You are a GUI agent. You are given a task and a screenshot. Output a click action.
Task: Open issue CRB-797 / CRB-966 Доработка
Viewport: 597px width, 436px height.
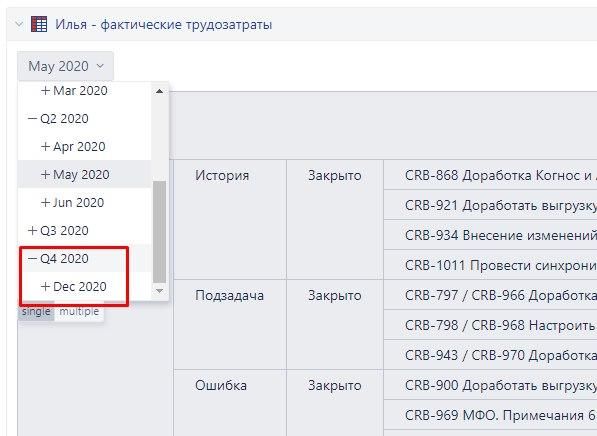point(501,295)
